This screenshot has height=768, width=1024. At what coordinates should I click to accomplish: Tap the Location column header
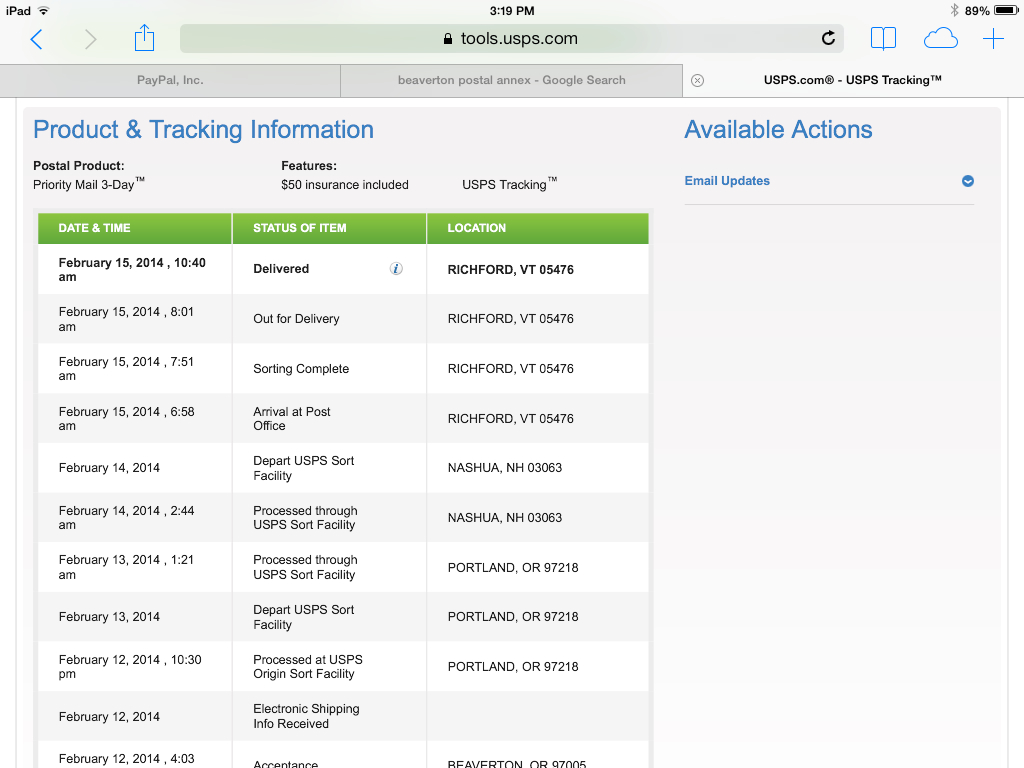pos(477,228)
